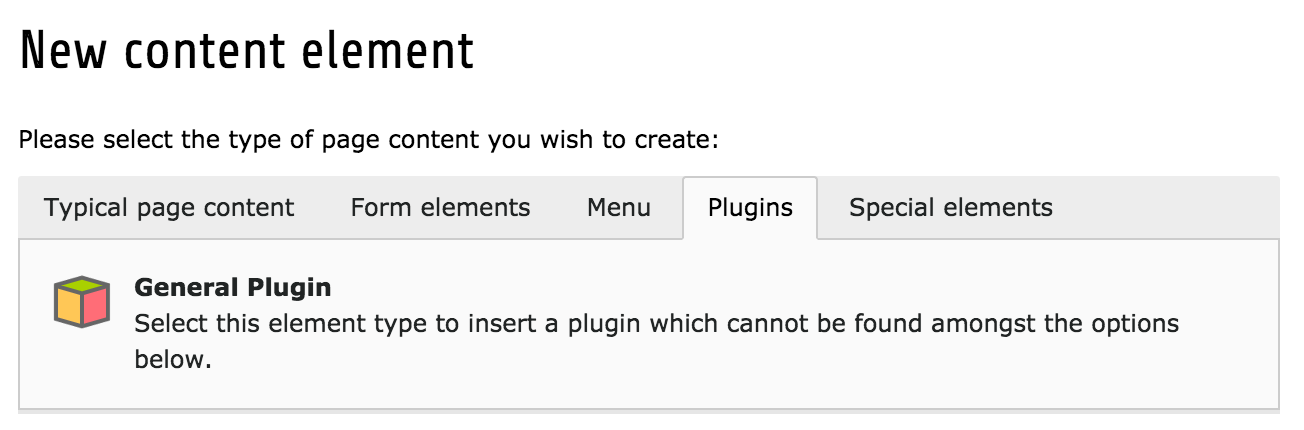The image size is (1304, 430).
Task: Click empty tab bar space after Special elements
Action: tap(1170, 208)
